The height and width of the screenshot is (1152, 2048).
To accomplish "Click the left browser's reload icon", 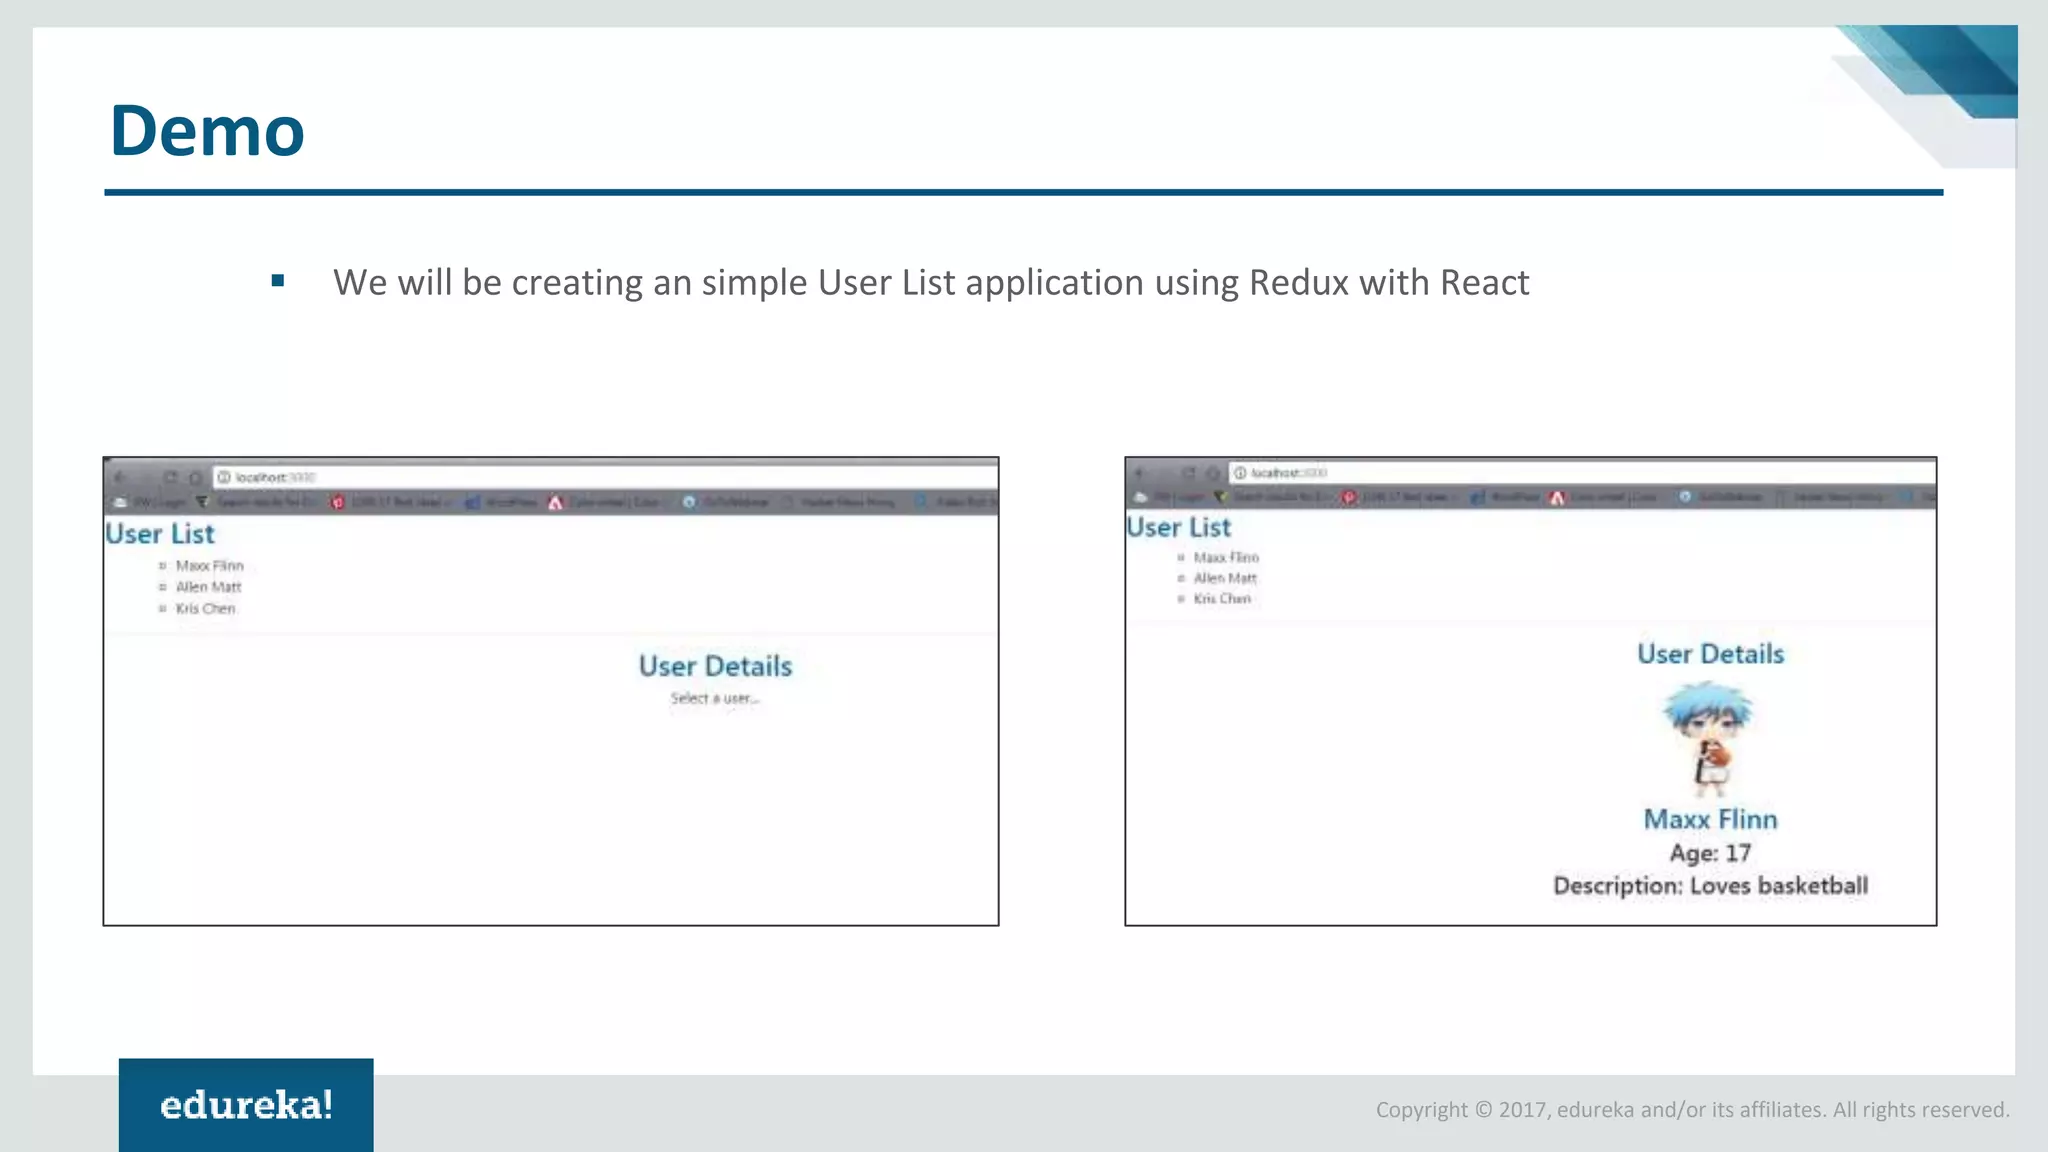I will (x=170, y=477).
